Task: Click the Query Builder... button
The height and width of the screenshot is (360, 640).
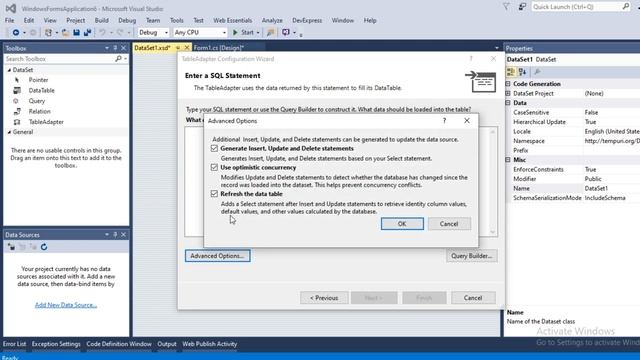Action: (x=471, y=256)
